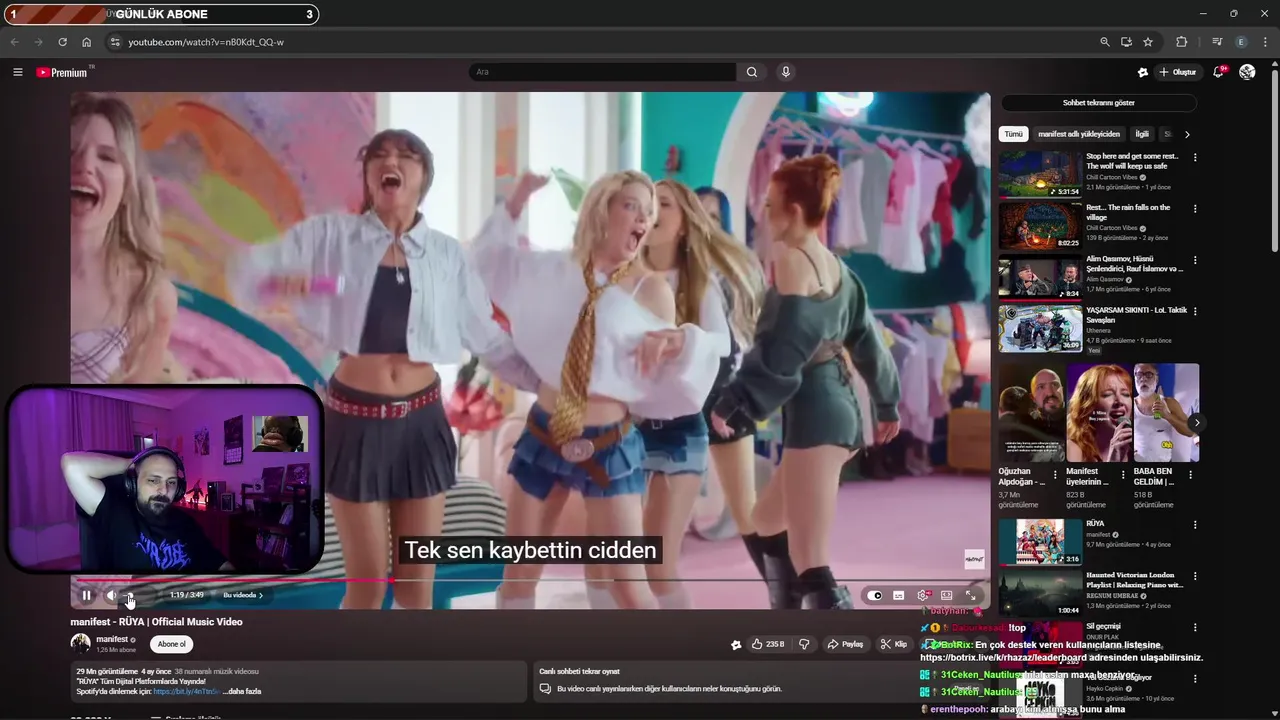This screenshot has height=720, width=1280.
Task: Go back in browser history
Action: [14, 42]
